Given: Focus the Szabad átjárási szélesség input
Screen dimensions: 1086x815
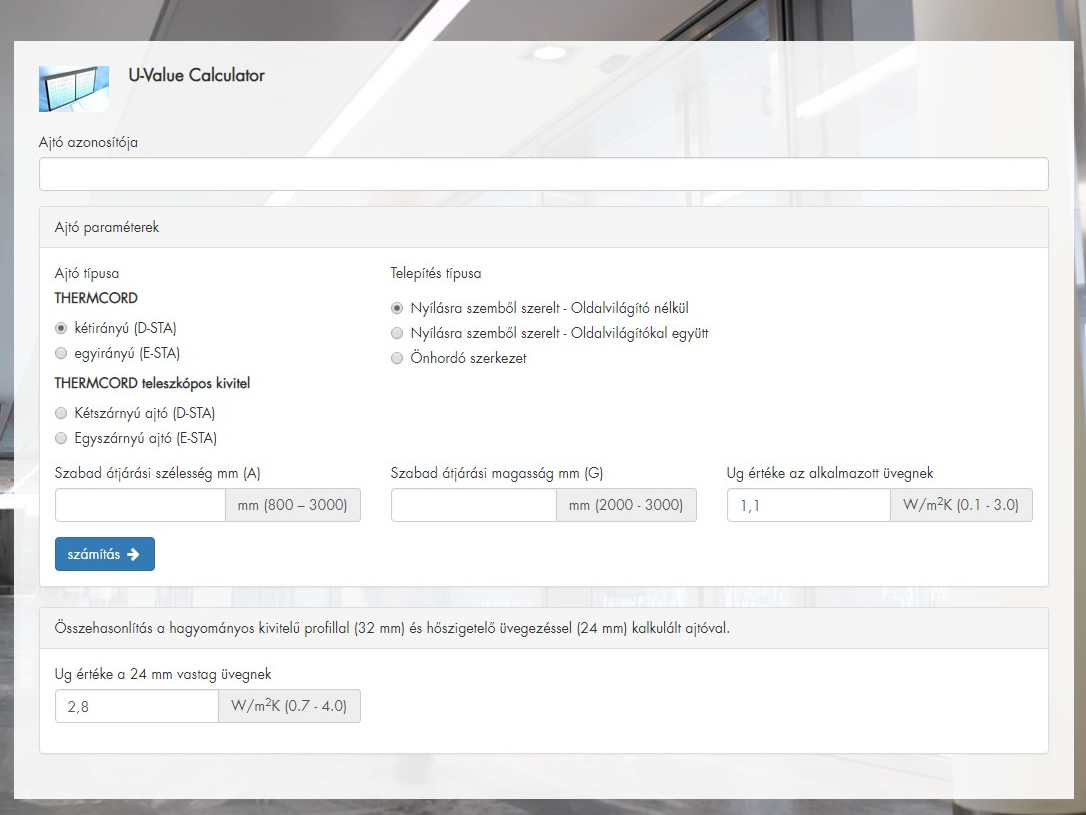Looking at the screenshot, I should click(x=141, y=505).
